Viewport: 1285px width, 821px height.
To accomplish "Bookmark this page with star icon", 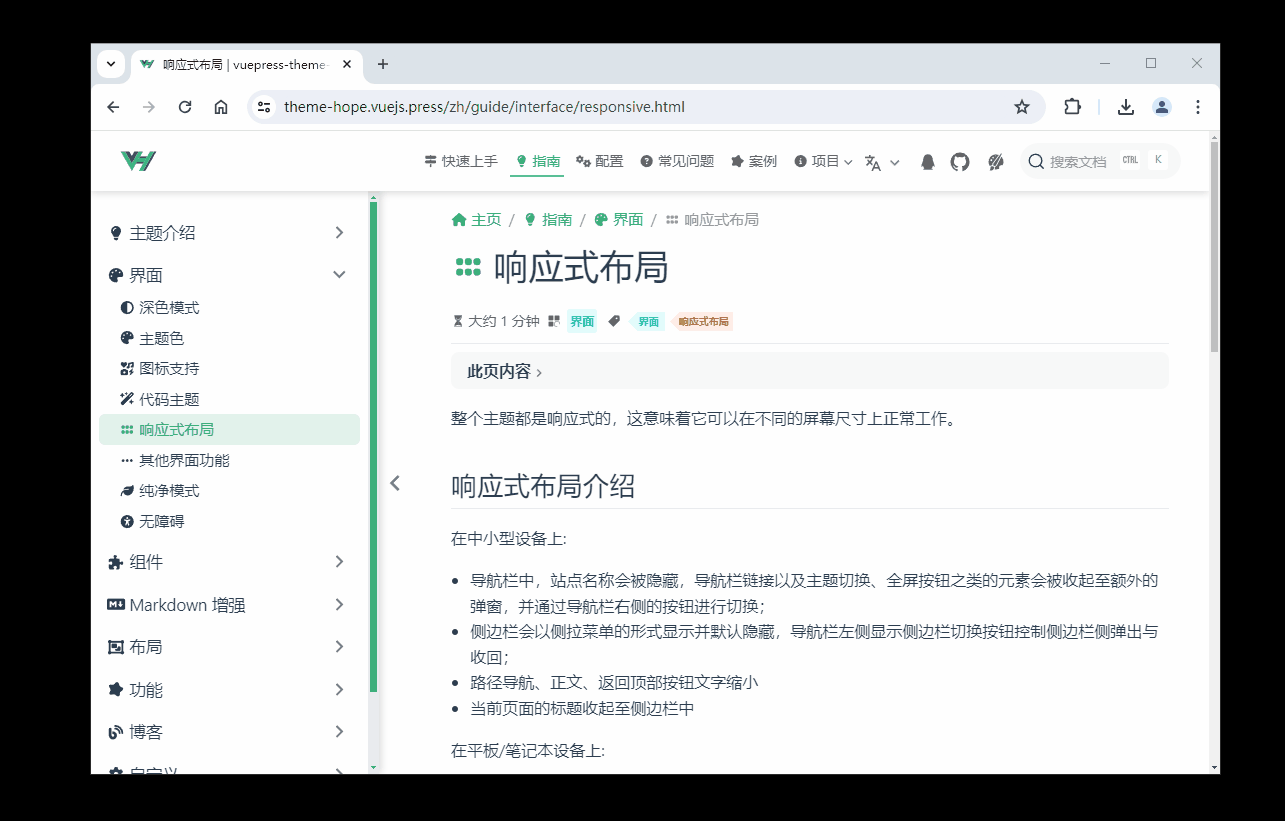I will coord(1022,107).
